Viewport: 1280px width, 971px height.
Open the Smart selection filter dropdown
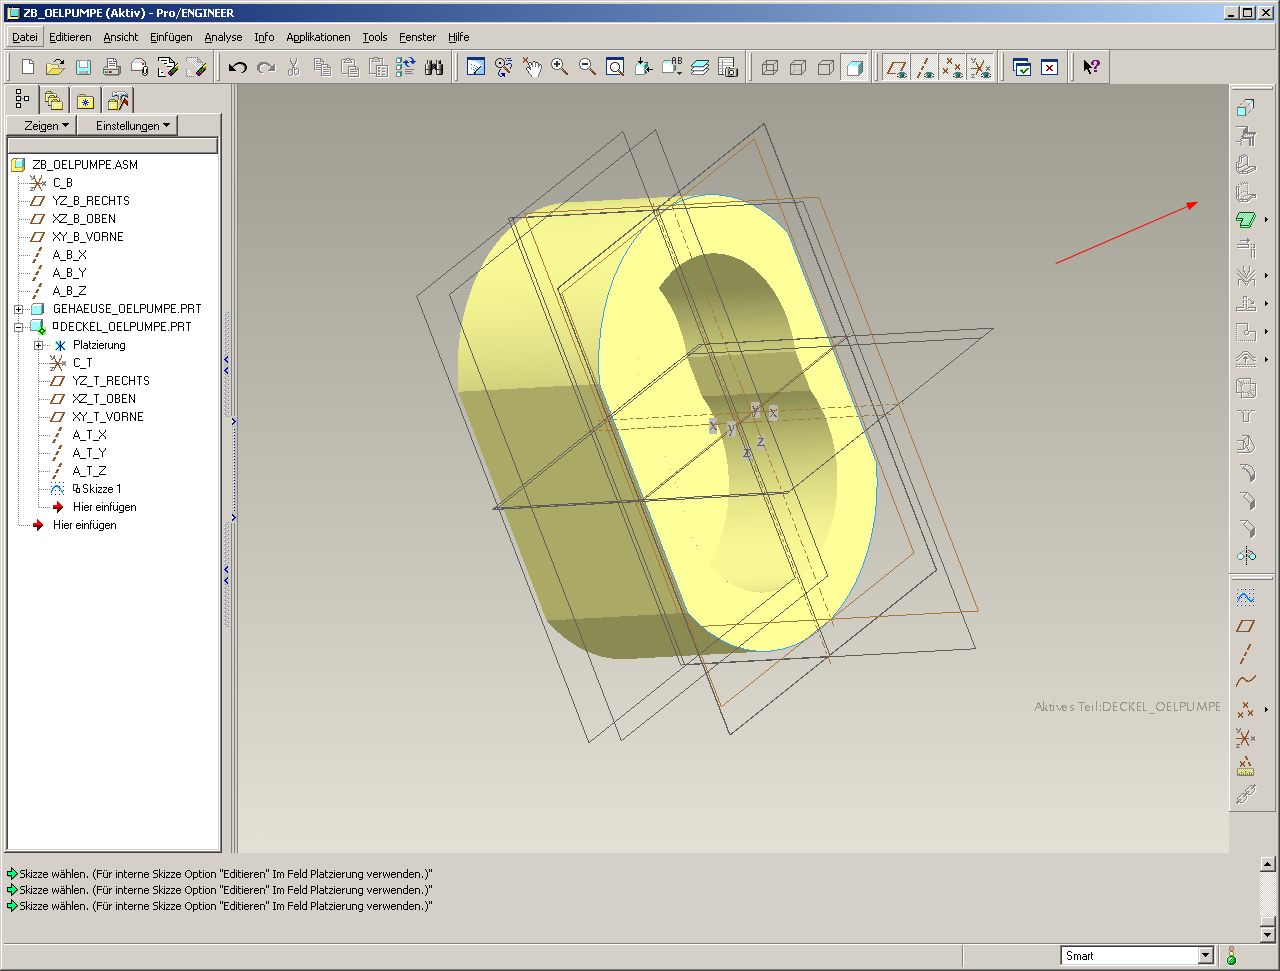click(x=1205, y=955)
